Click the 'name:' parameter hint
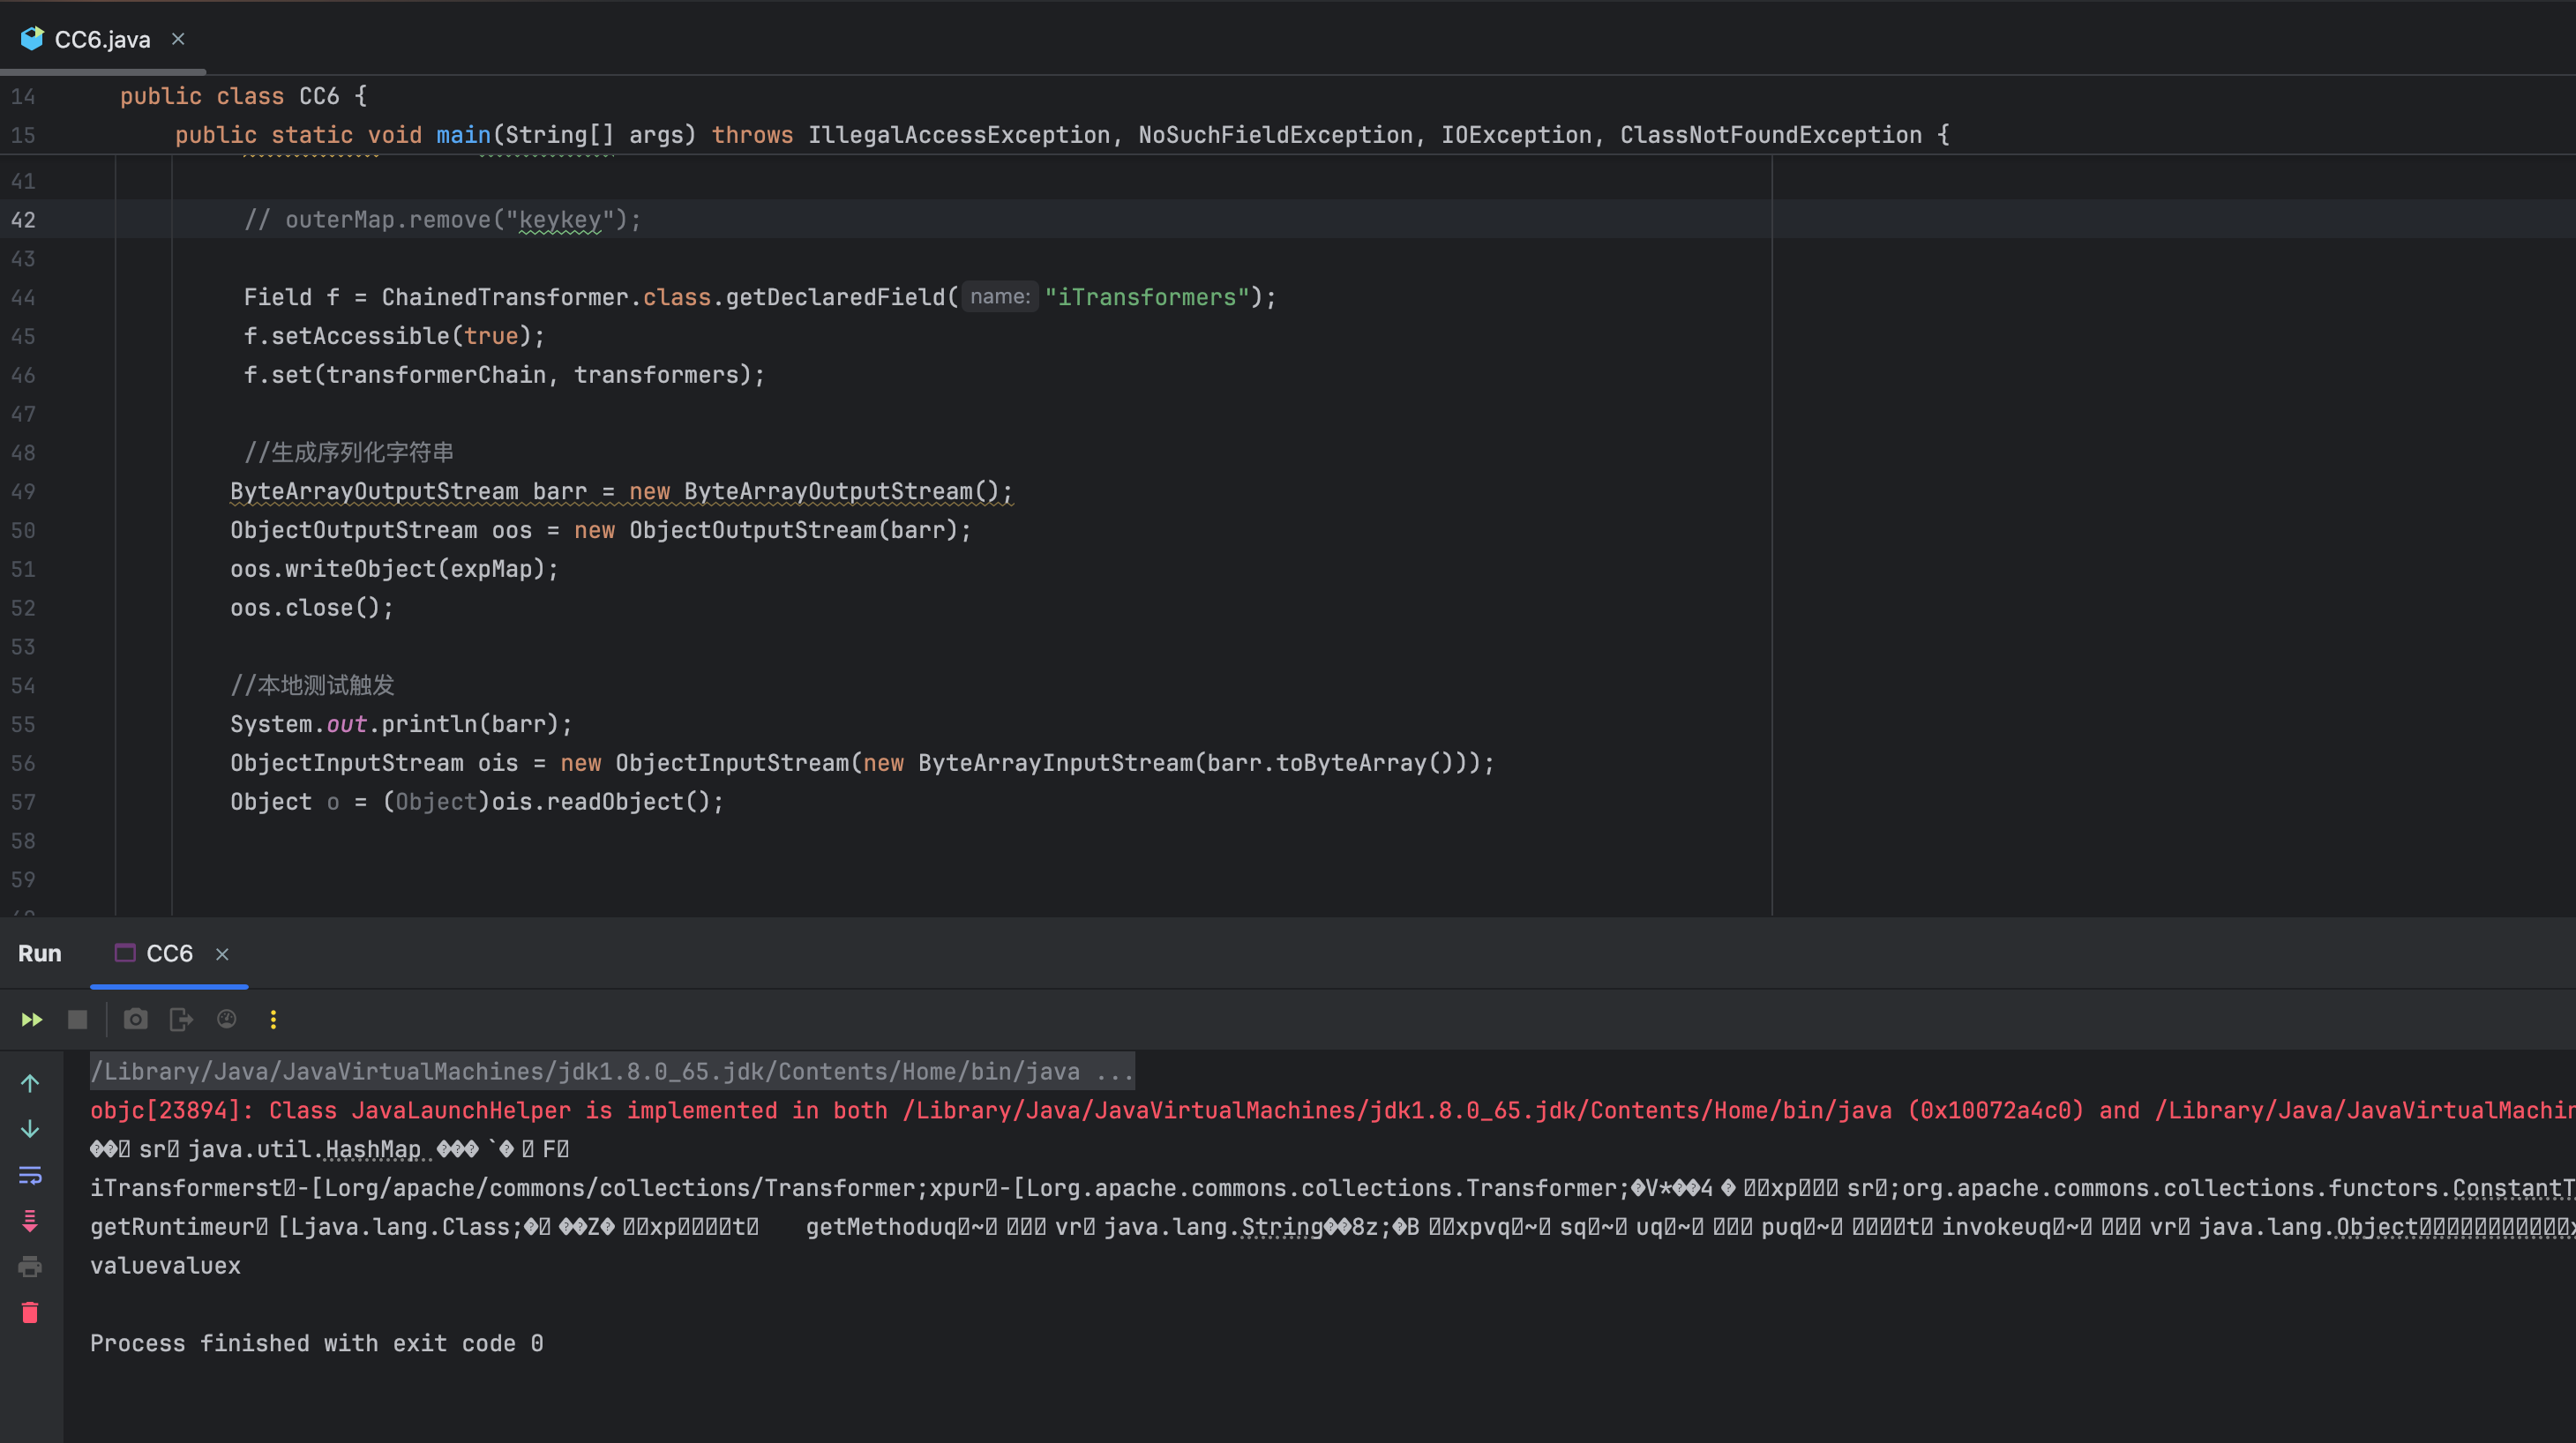2576x1443 pixels. (1000, 297)
